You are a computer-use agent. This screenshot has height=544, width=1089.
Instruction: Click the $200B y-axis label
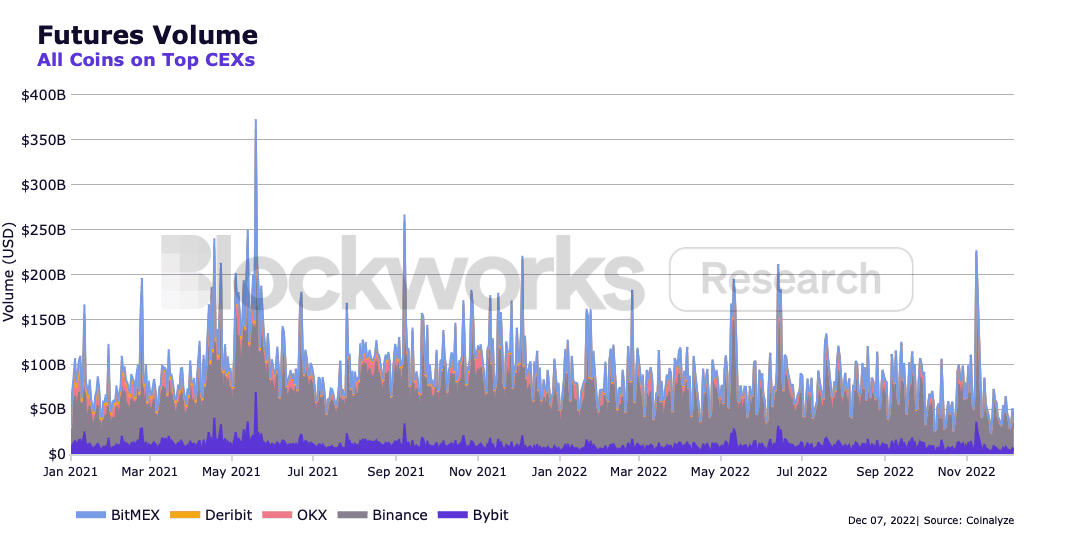tap(45, 274)
